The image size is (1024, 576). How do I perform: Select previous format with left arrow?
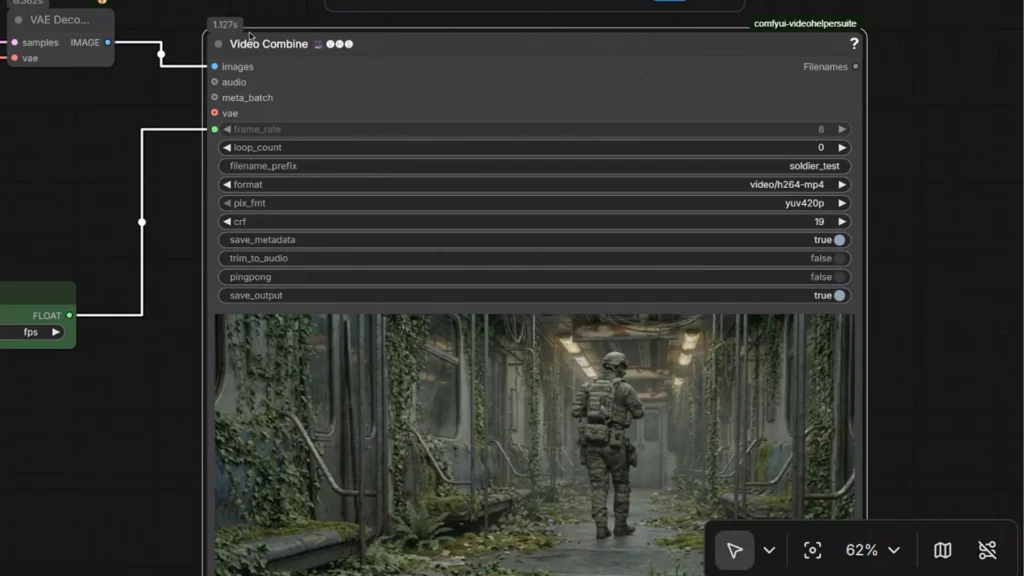[227, 185]
